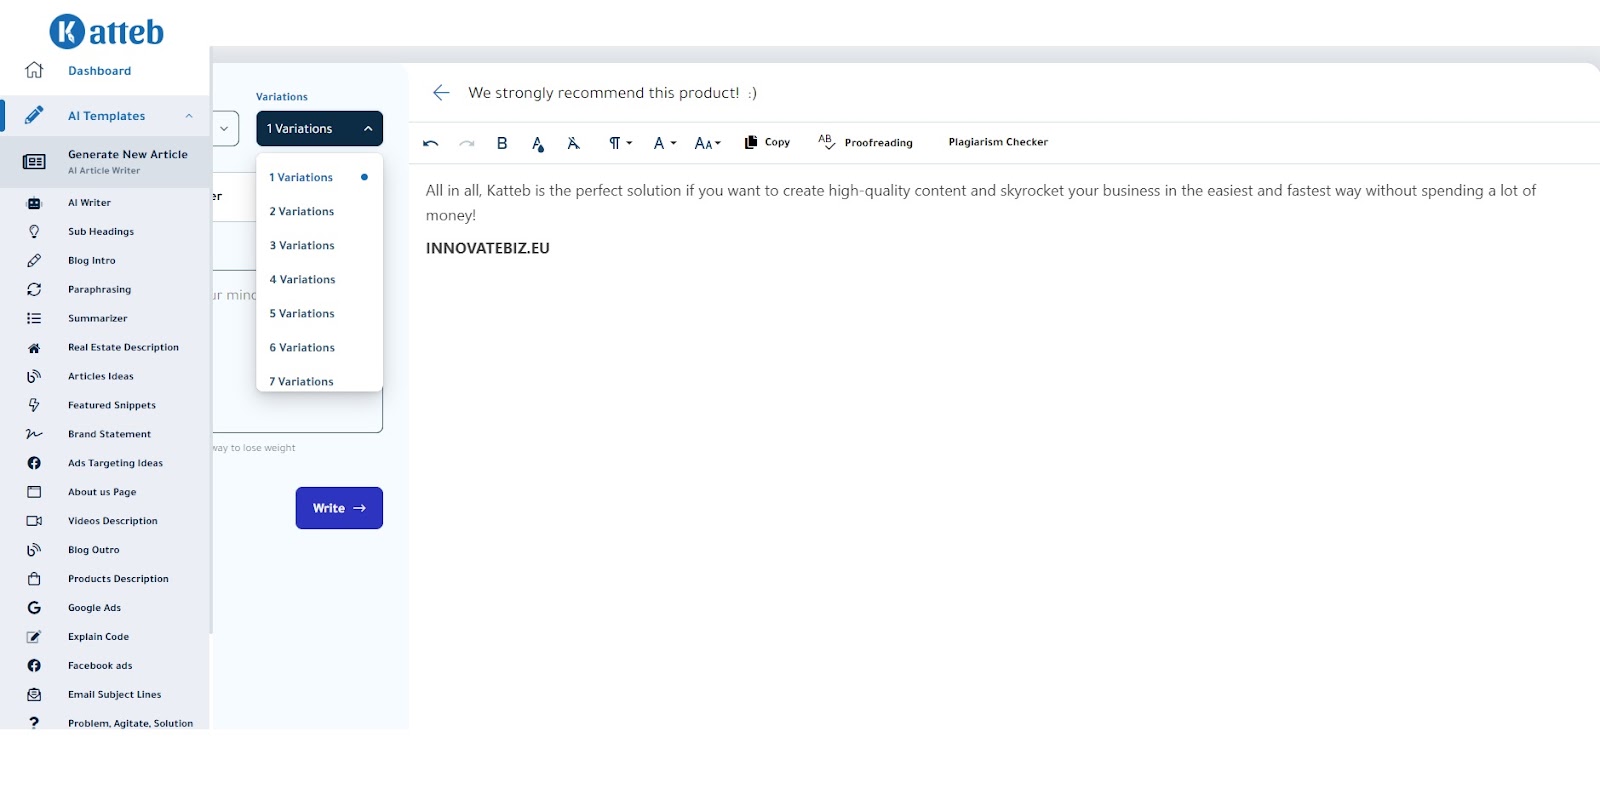
Task: Open the Dashboard home icon
Action: tap(34, 70)
